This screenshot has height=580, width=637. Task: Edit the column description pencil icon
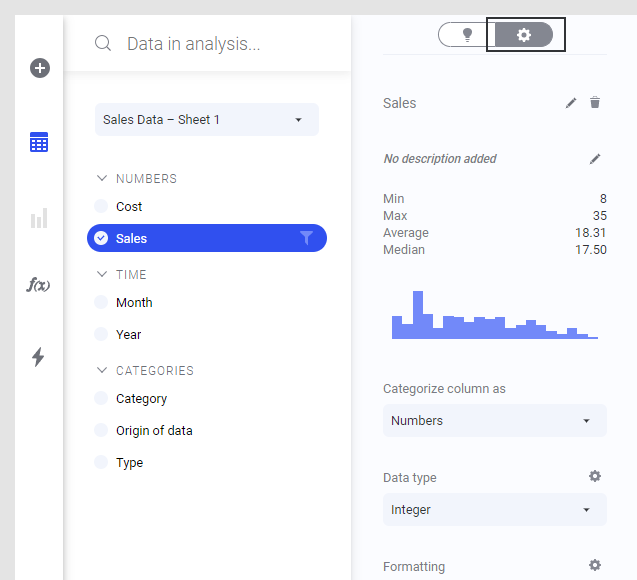click(x=595, y=158)
